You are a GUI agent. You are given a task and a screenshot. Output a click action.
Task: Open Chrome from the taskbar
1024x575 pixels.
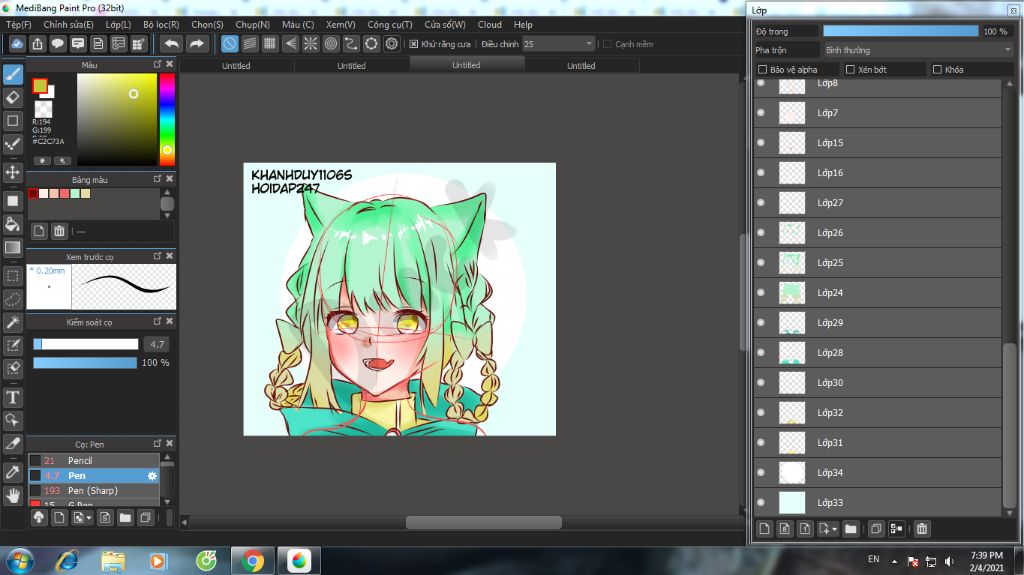pos(253,561)
